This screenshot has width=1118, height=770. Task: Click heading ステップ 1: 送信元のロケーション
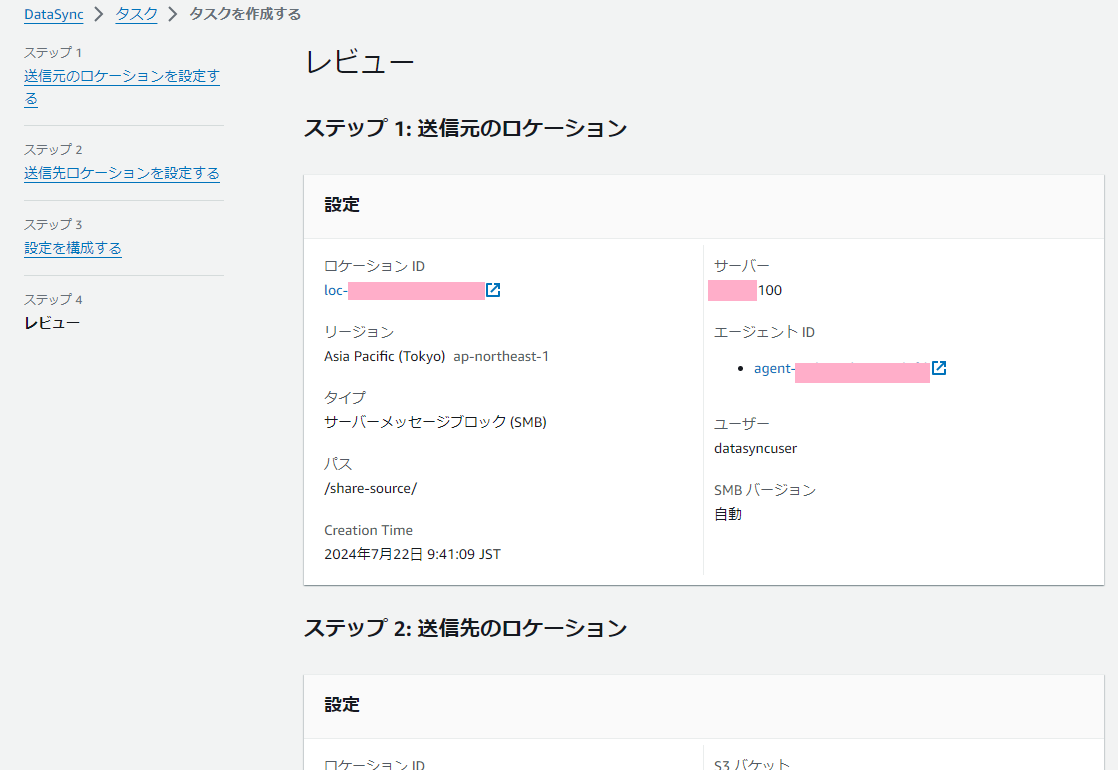click(466, 128)
